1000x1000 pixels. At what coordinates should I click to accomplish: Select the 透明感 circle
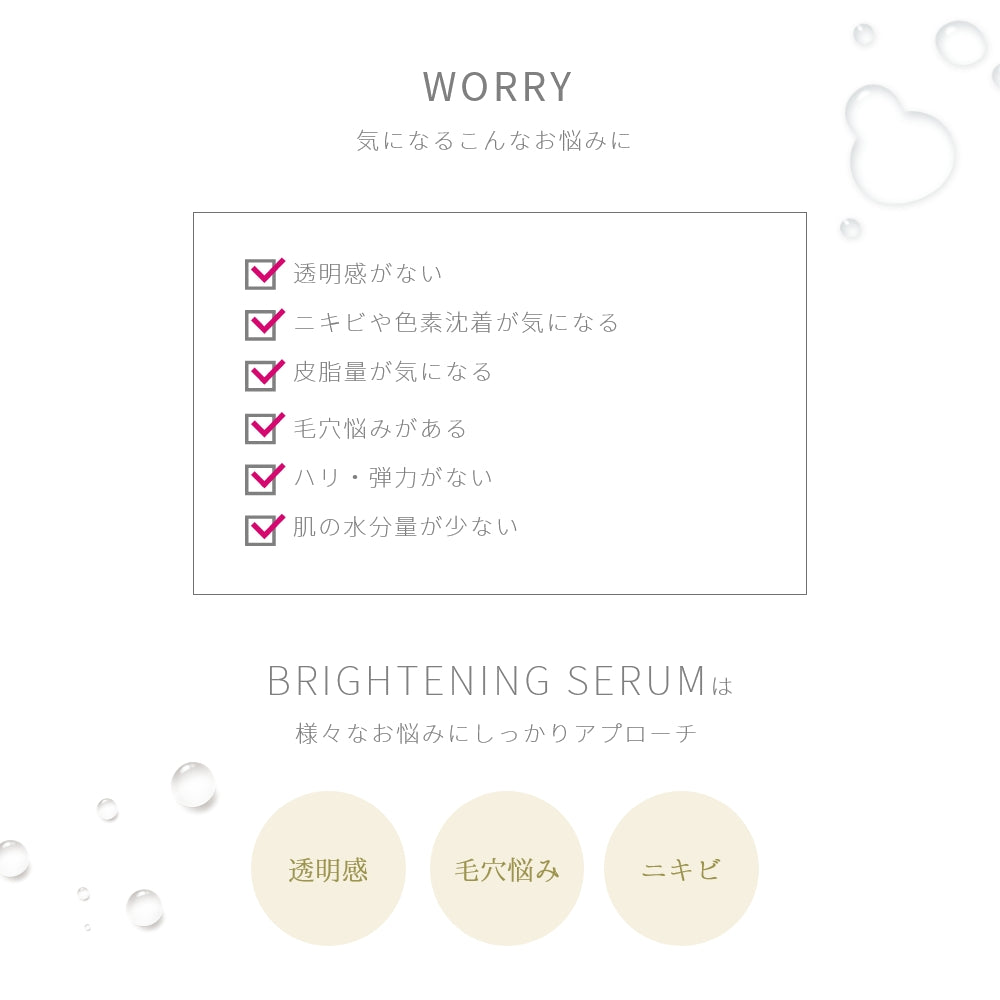tap(328, 869)
